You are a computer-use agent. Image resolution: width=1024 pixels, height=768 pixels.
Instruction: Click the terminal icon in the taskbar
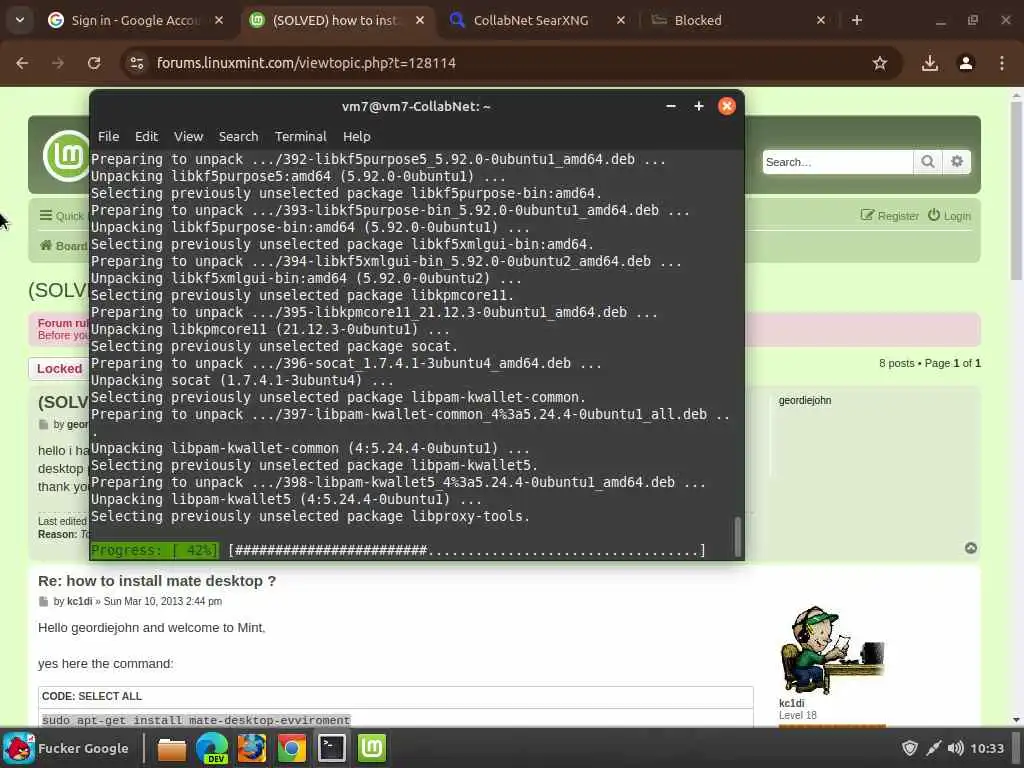pyautogui.click(x=332, y=748)
